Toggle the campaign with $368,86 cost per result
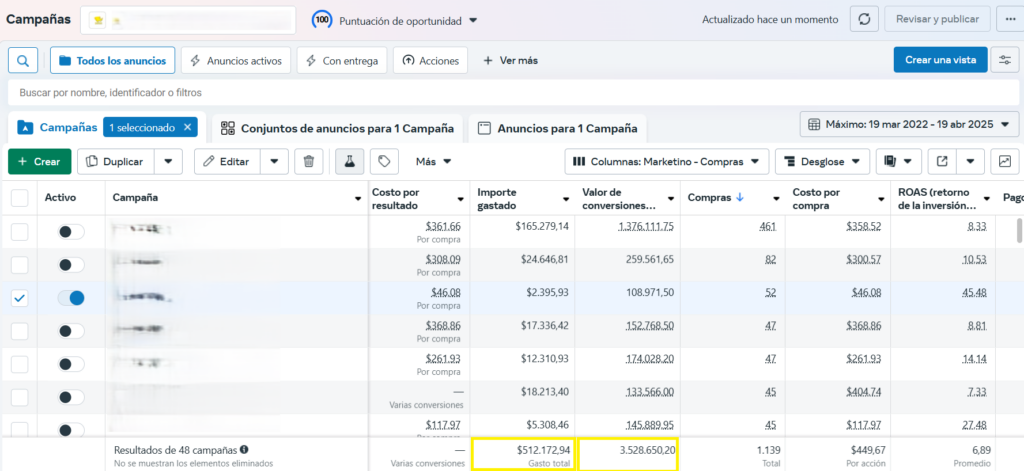This screenshot has height=471, width=1024. point(71,331)
